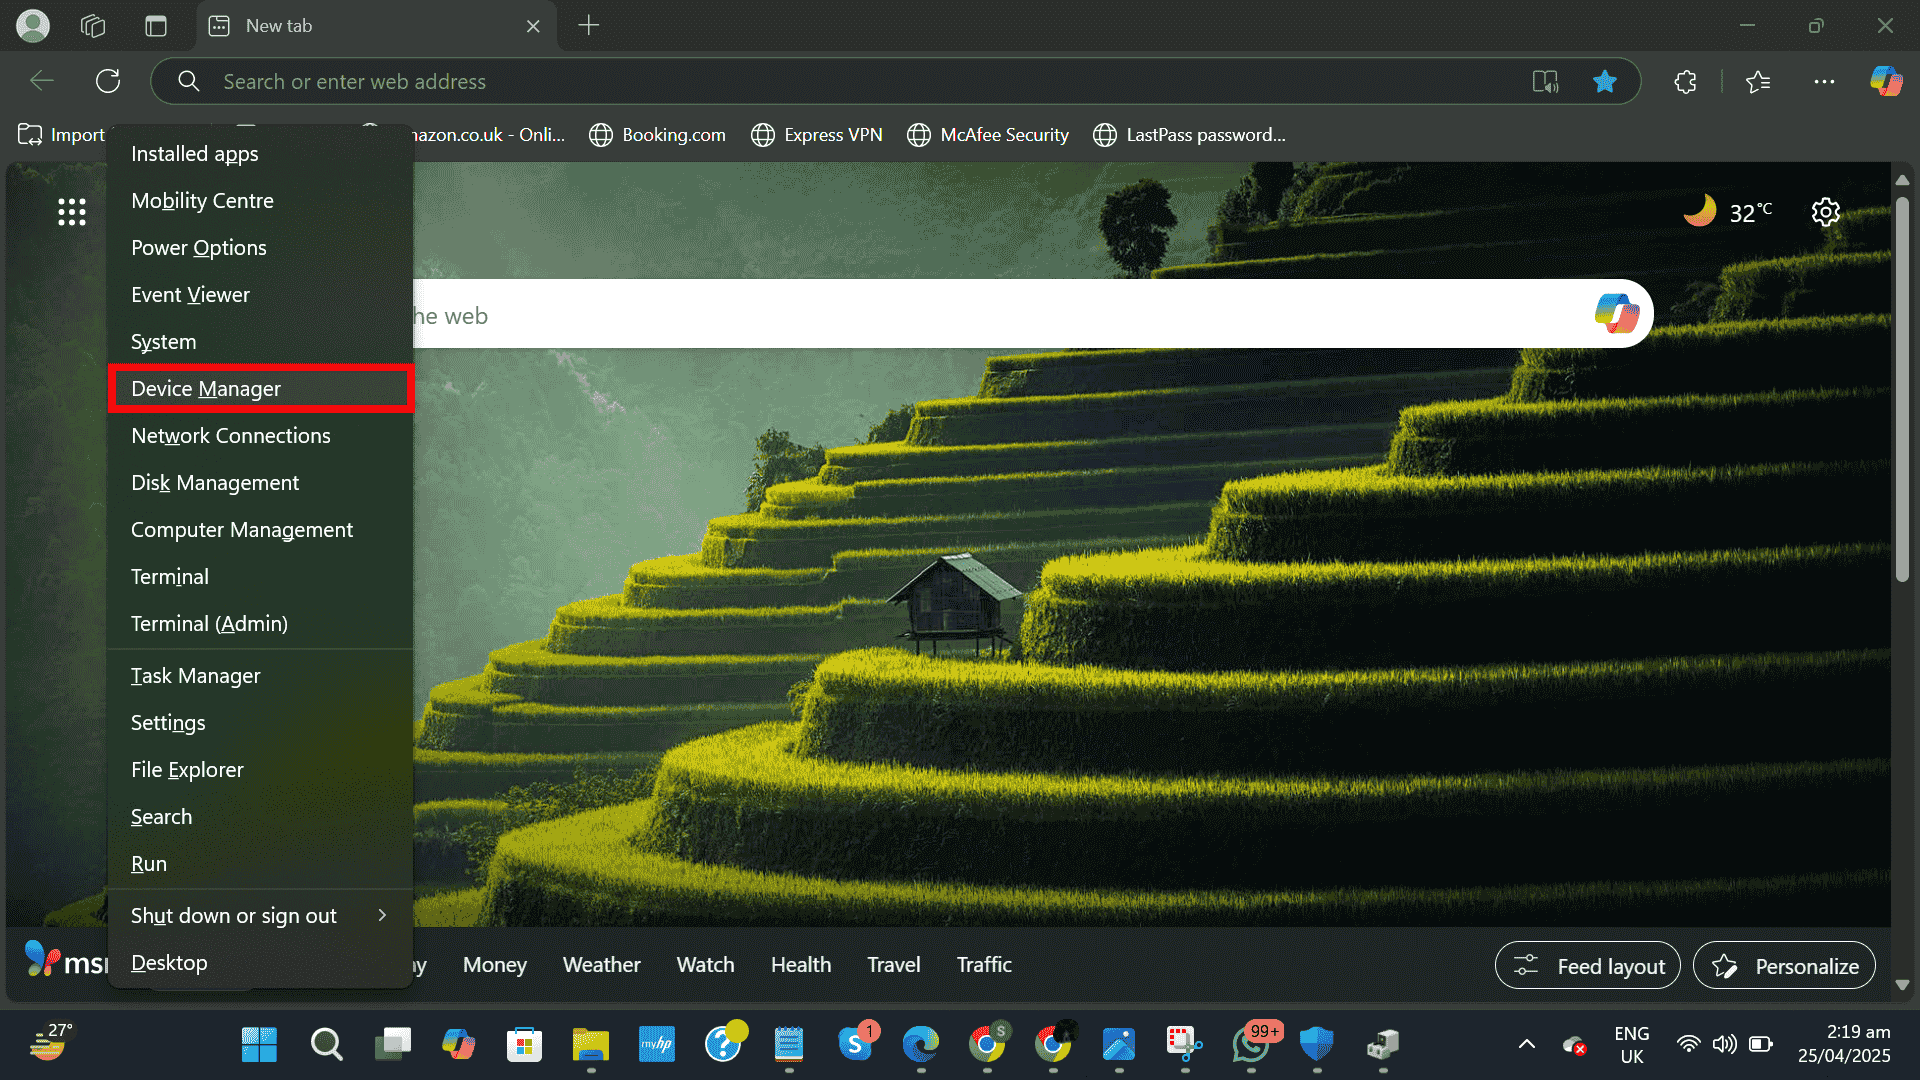
Task: Open the Extensions puzzle icon
Action: click(x=1685, y=81)
